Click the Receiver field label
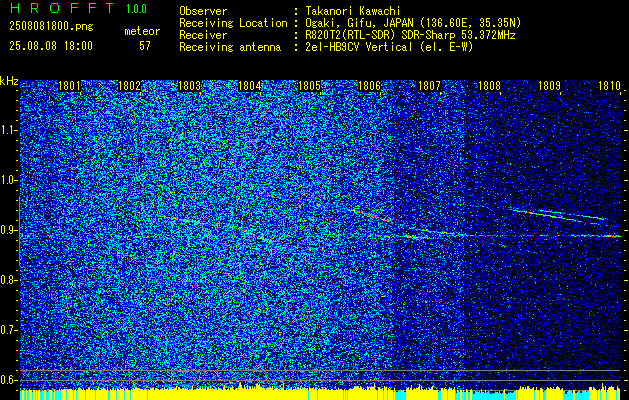Image resolution: width=629 pixels, height=400 pixels. (x=203, y=35)
